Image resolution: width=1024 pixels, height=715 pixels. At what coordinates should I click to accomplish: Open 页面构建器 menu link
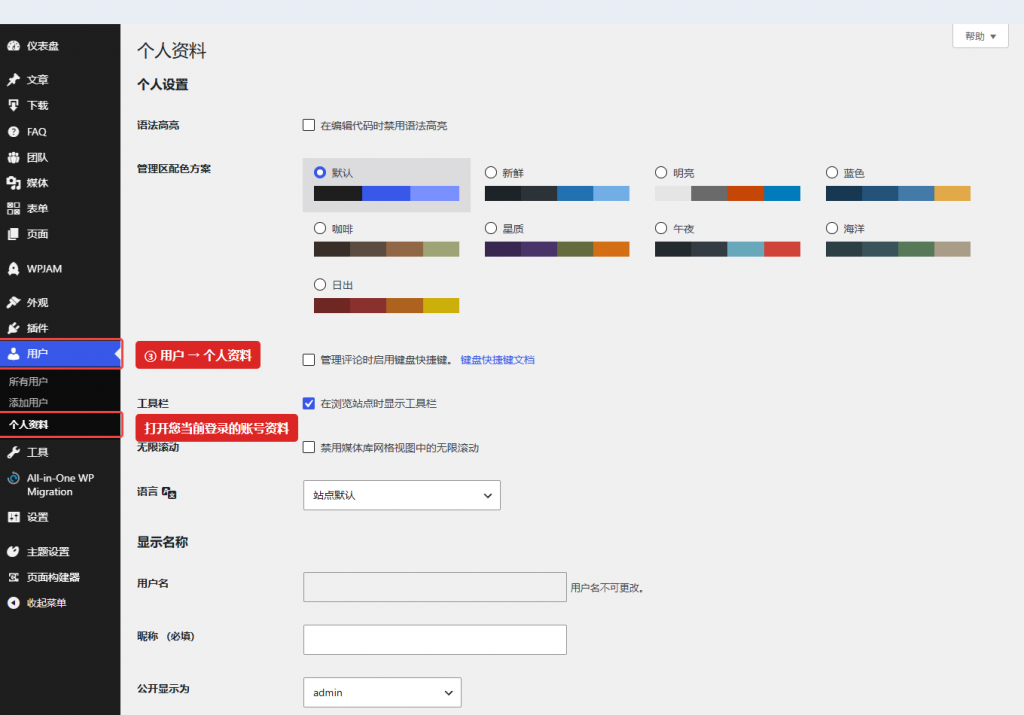click(53, 577)
